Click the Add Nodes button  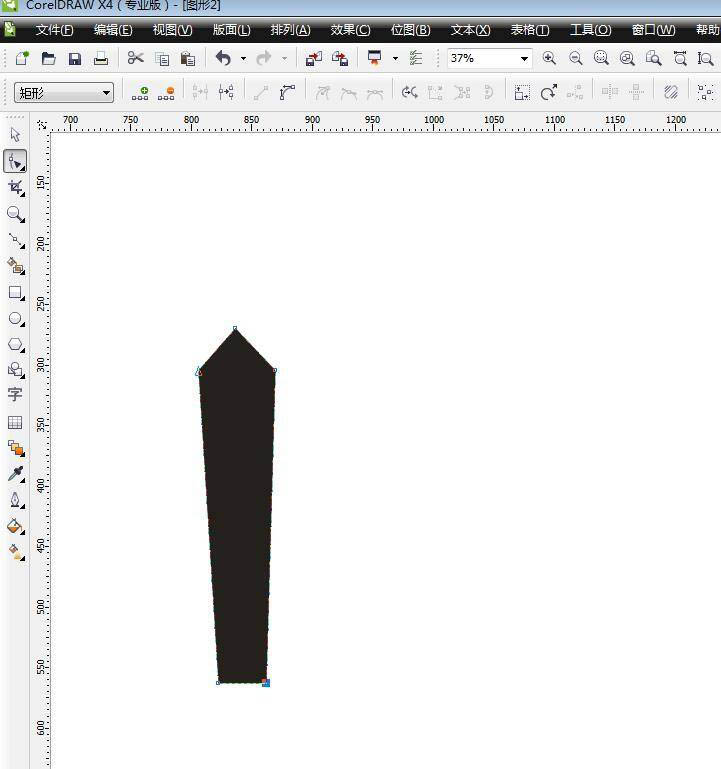tap(140, 93)
